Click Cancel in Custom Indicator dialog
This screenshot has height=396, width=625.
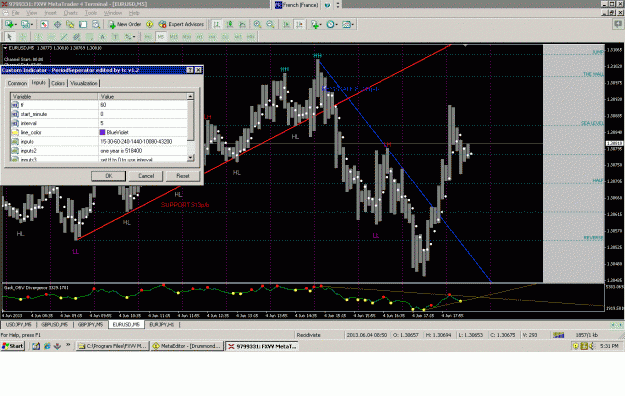(146, 176)
